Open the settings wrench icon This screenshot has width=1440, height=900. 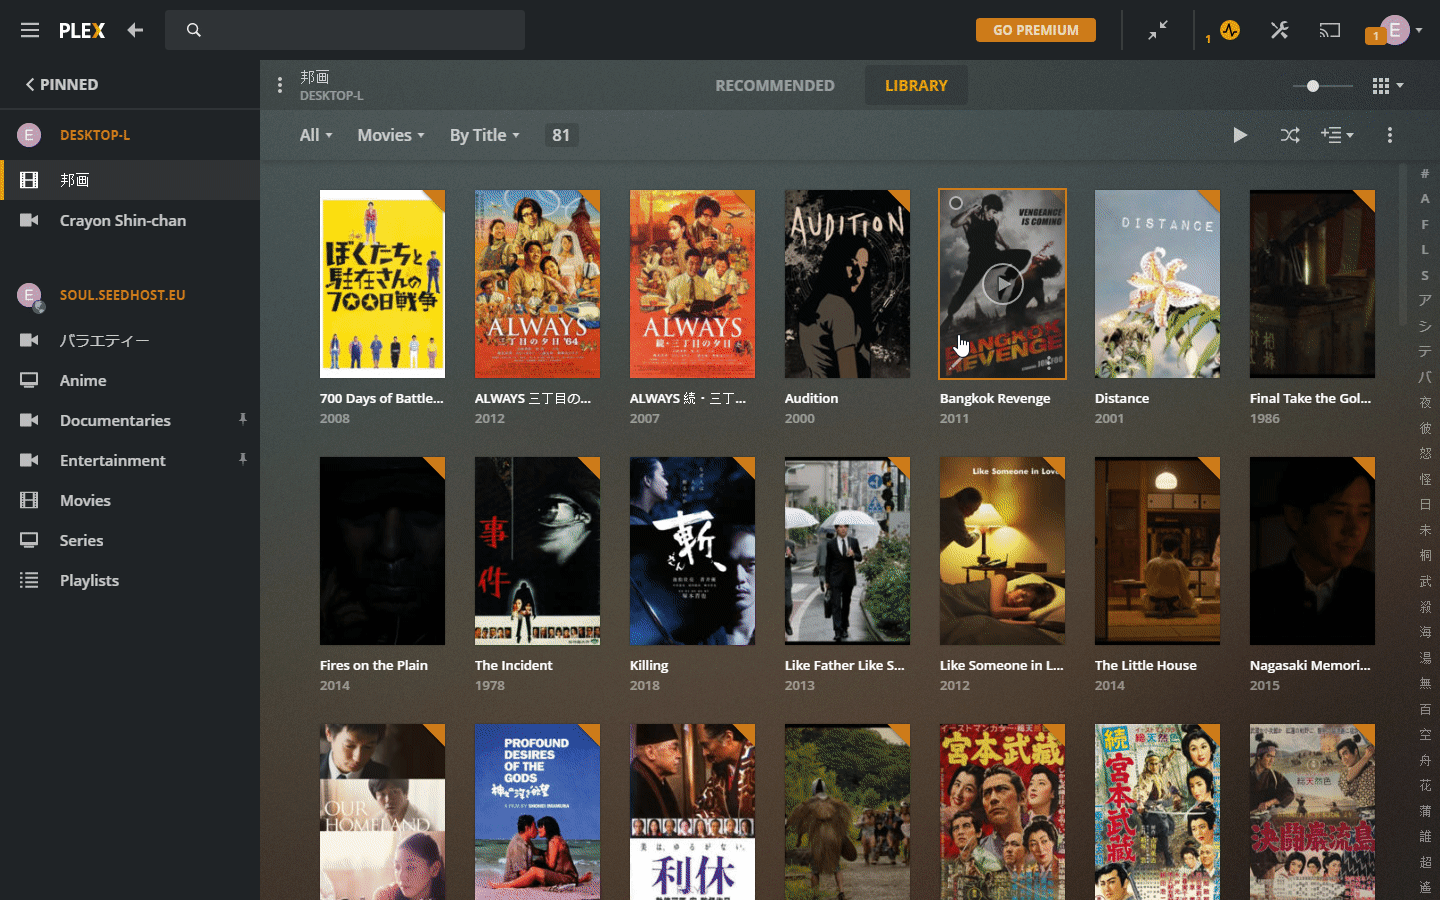[1279, 30]
